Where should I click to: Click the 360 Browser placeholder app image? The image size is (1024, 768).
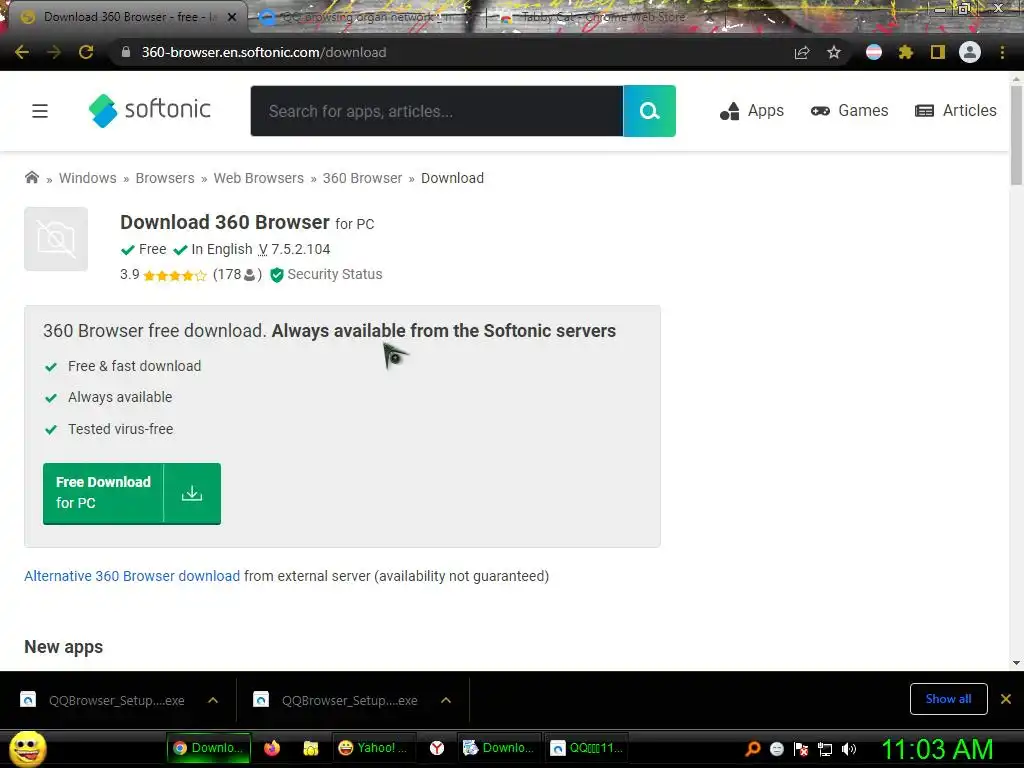pyautogui.click(x=56, y=239)
